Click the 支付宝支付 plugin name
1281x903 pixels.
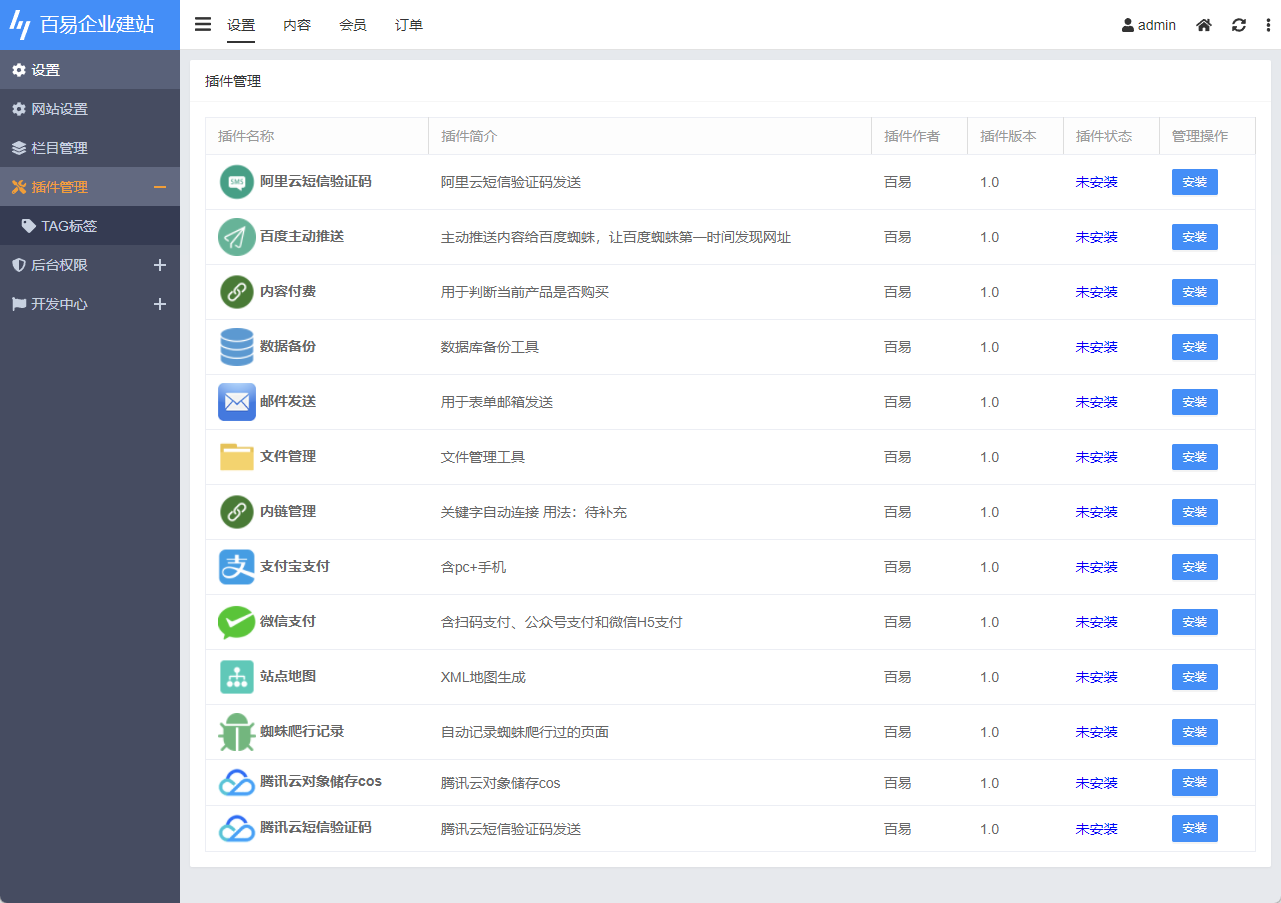pyautogui.click(x=295, y=566)
